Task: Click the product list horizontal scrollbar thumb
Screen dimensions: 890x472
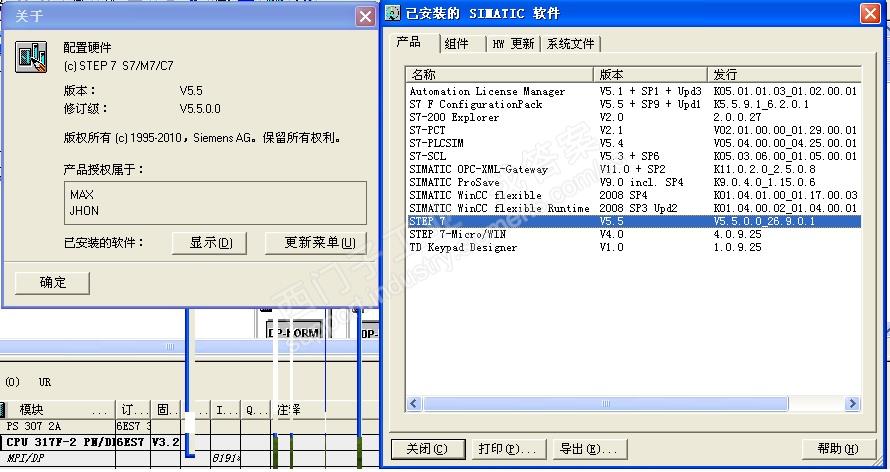Action: point(606,403)
